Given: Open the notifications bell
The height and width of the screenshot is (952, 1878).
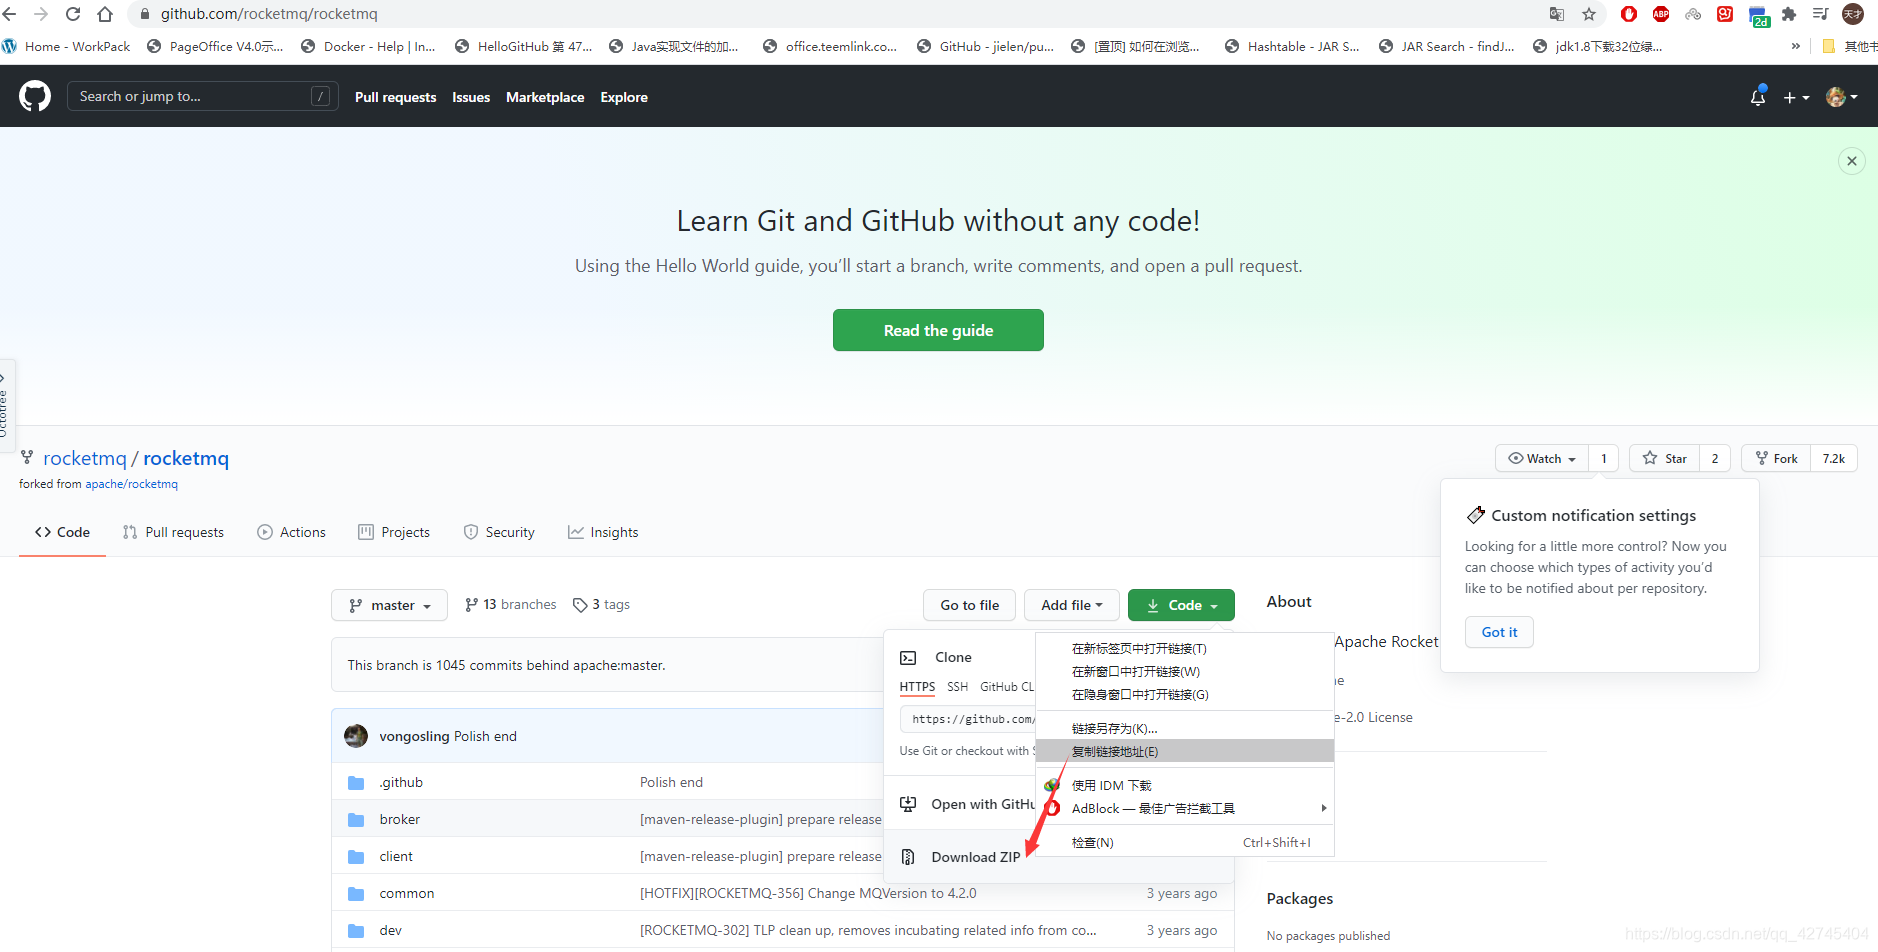Looking at the screenshot, I should click(1757, 97).
